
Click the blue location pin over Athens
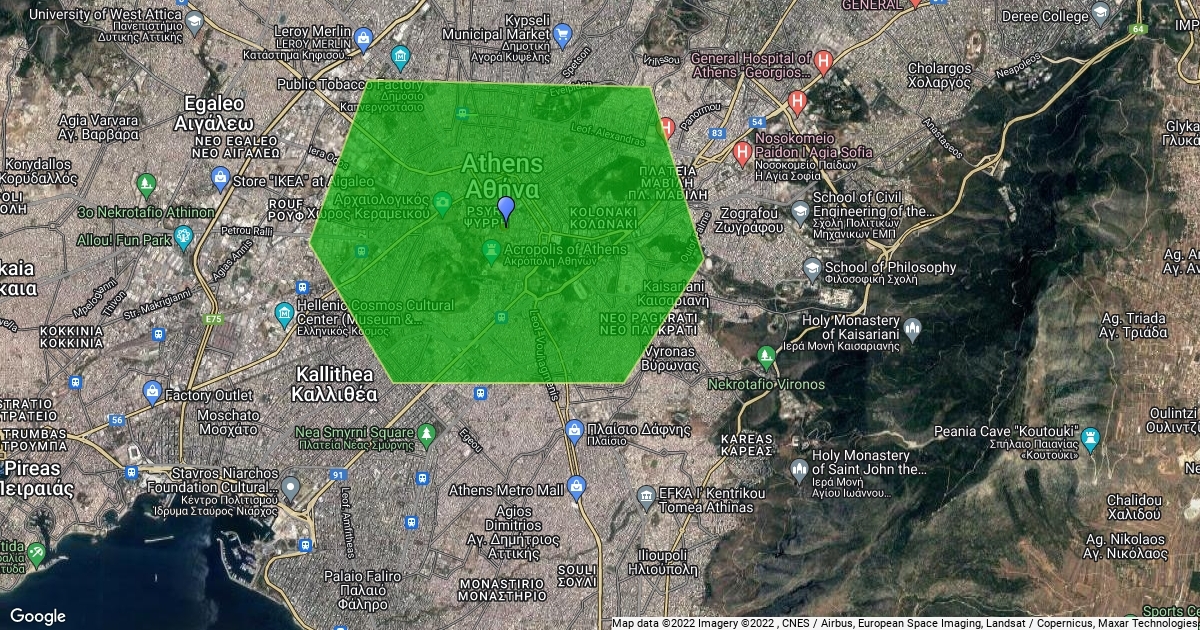[x=506, y=209]
